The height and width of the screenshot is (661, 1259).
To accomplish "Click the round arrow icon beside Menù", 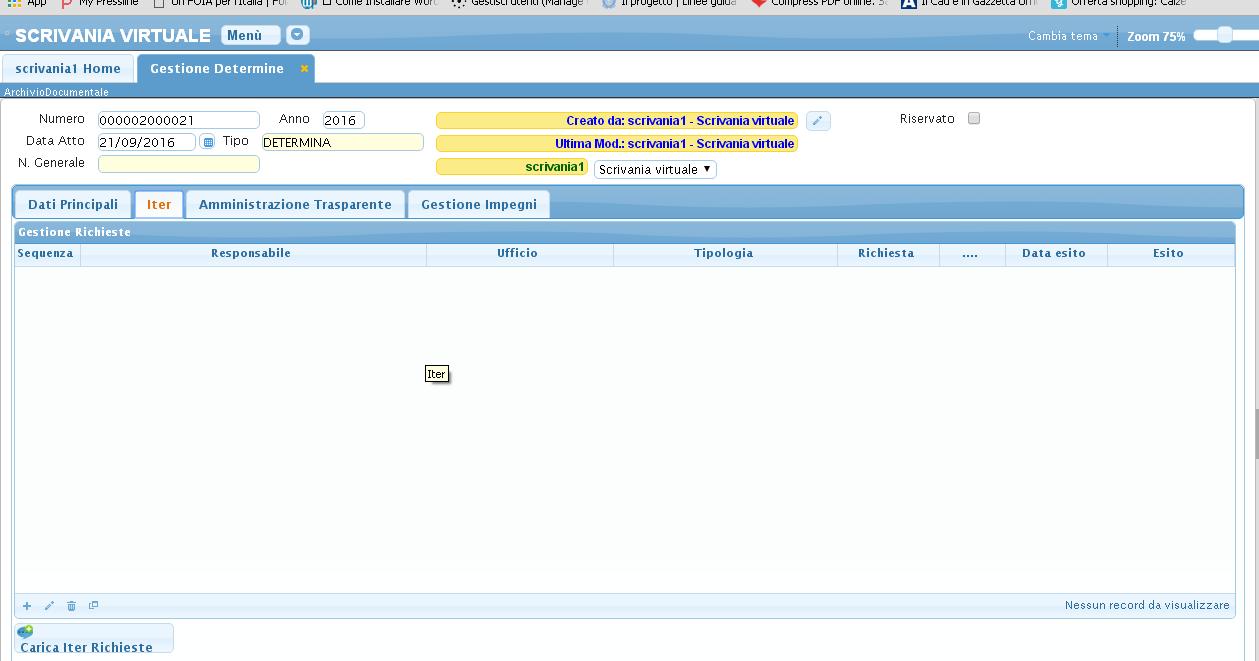I will click(297, 36).
